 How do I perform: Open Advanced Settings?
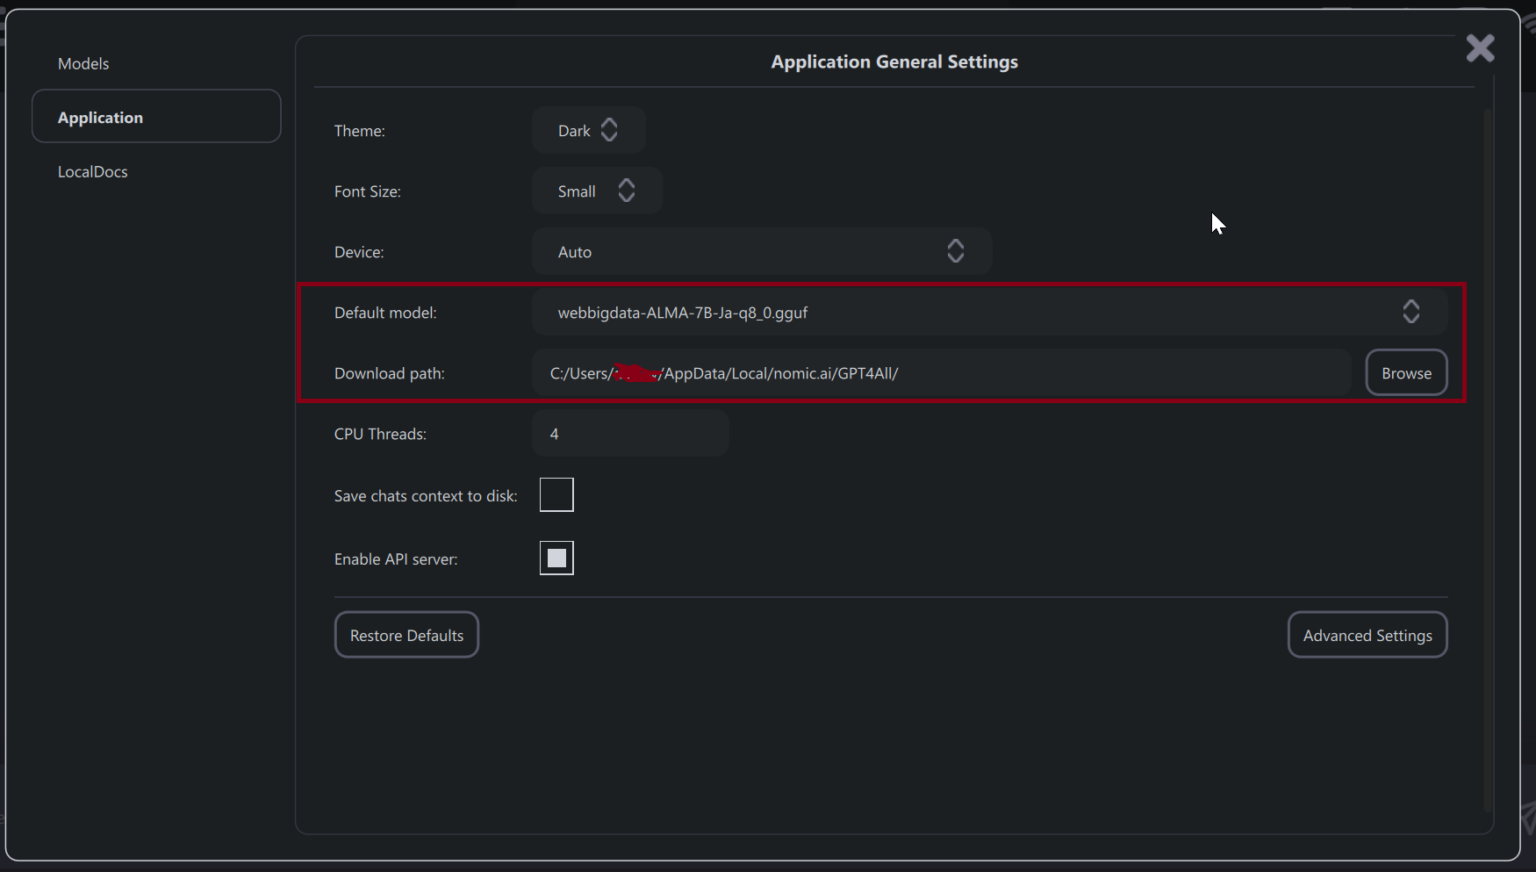click(x=1367, y=634)
